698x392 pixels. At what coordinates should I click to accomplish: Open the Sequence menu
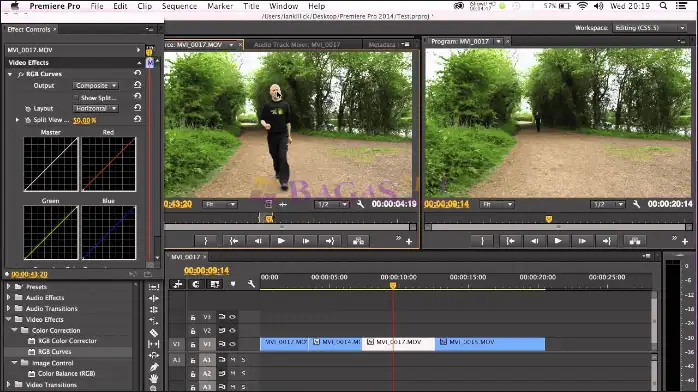point(179,6)
